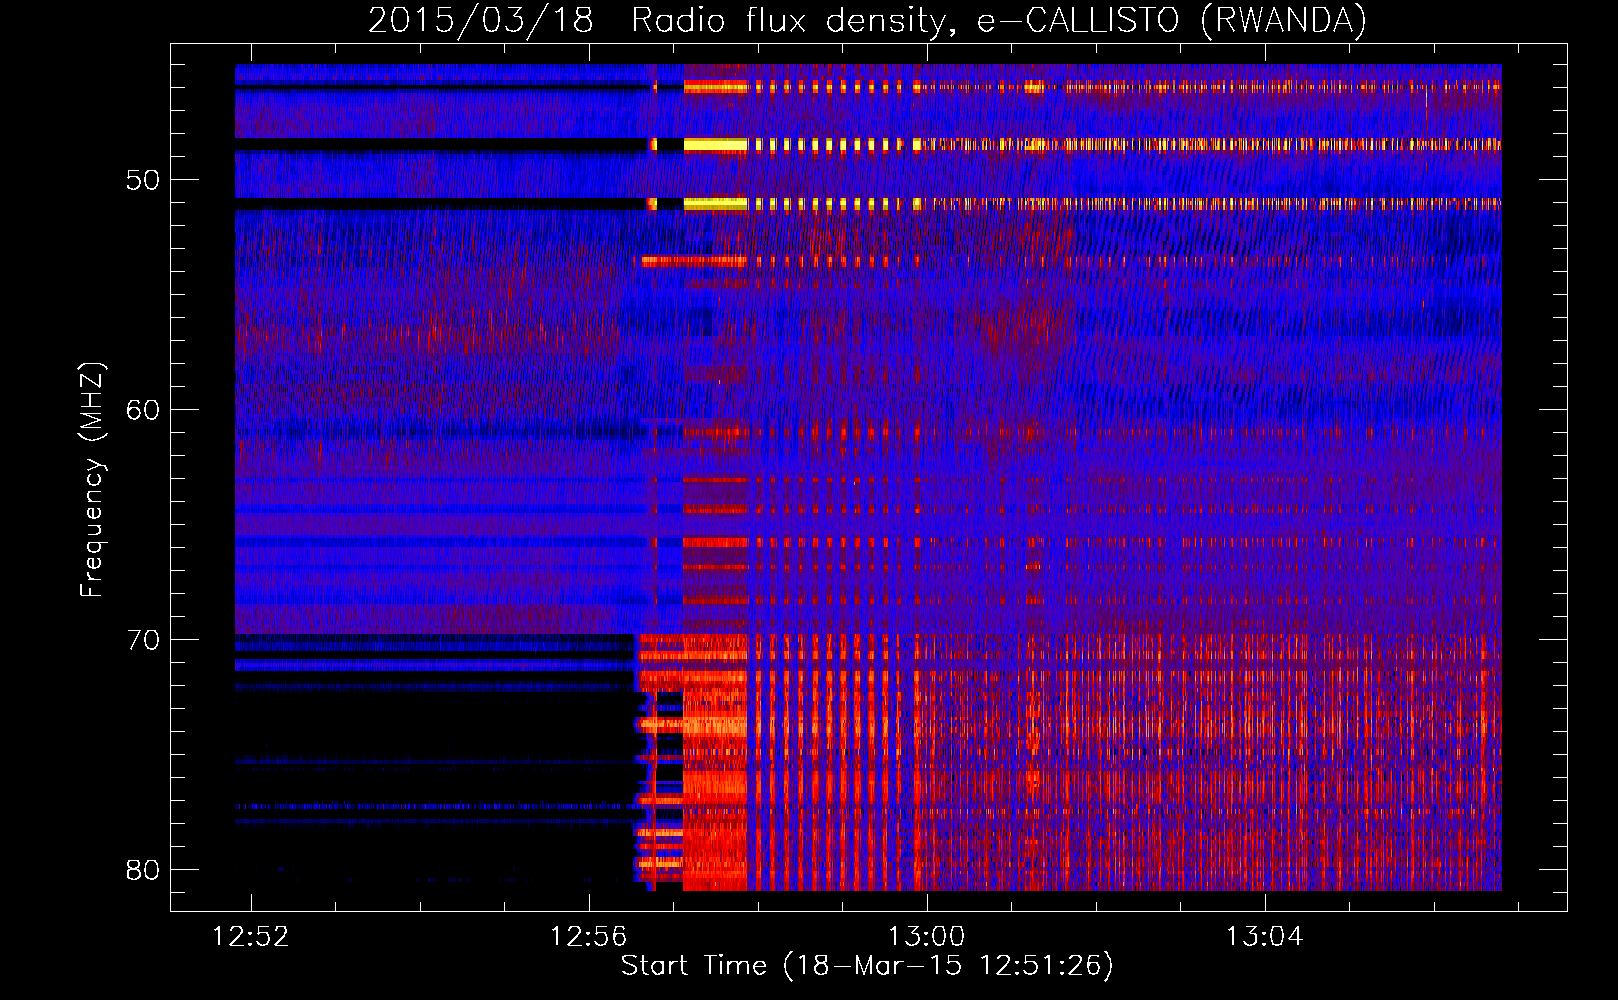Click the 12:52 time tick label
This screenshot has height=1000, width=1618.
250,936
